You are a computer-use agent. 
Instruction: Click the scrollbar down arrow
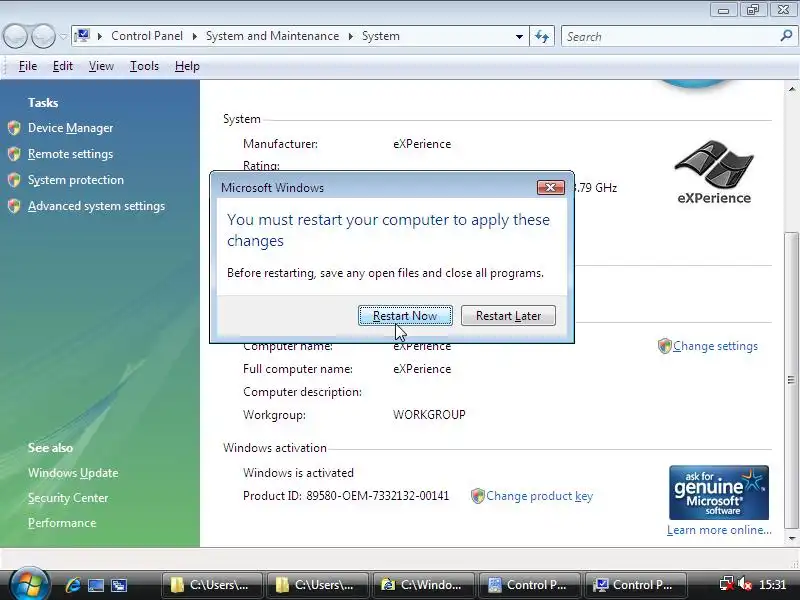(x=792, y=539)
